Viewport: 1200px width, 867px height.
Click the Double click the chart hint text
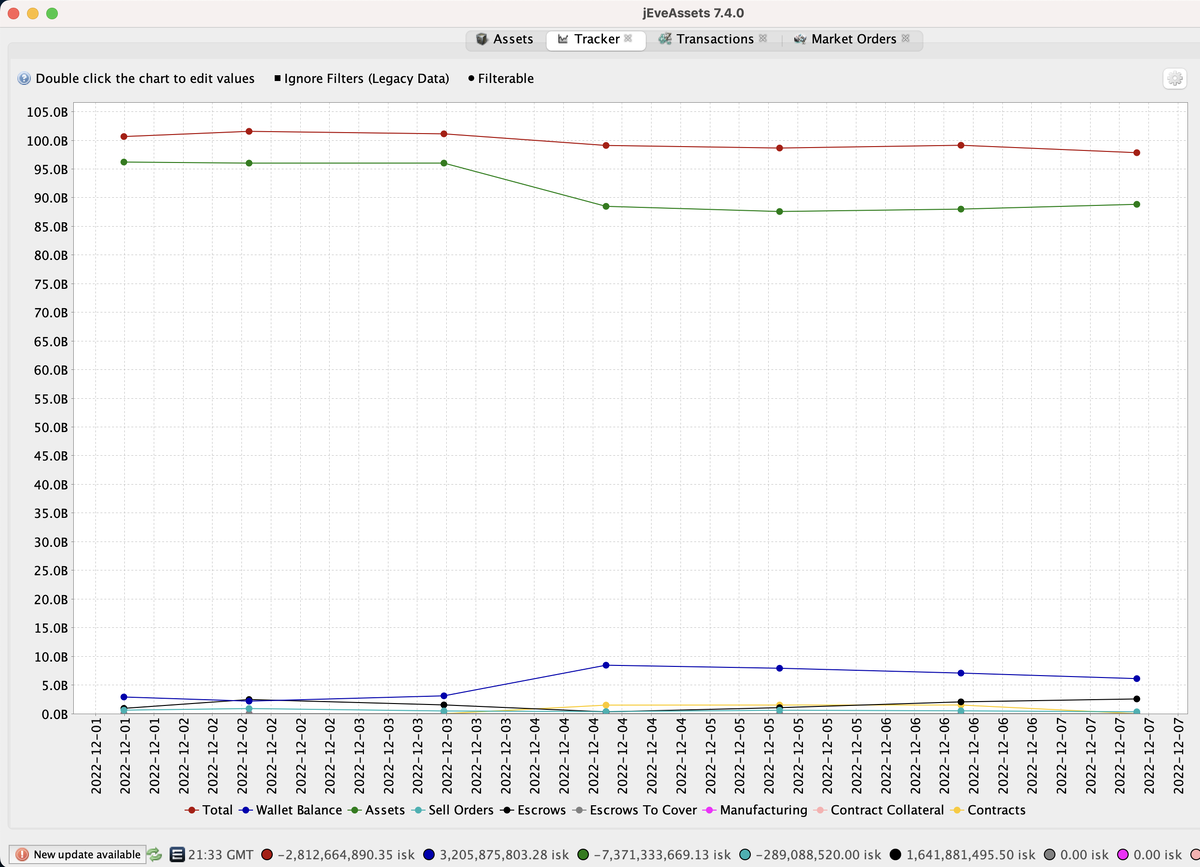coord(145,79)
